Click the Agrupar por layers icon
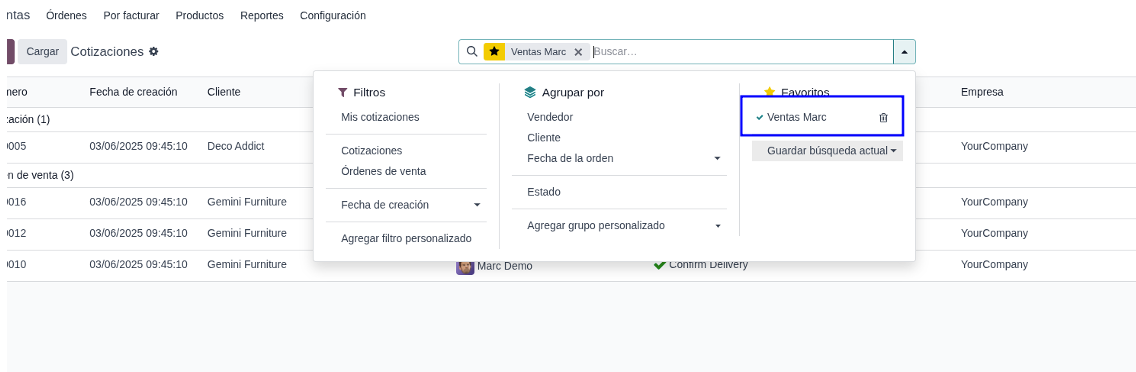1136x372 pixels. tap(530, 93)
